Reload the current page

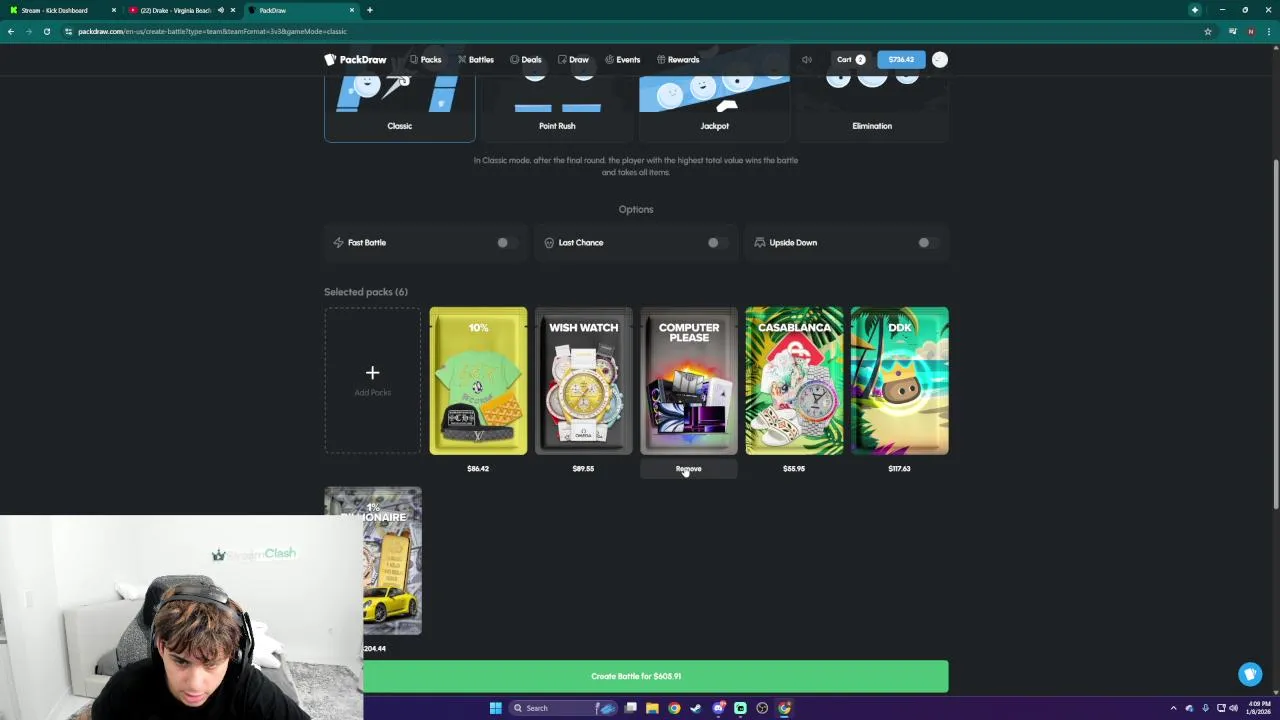click(47, 31)
